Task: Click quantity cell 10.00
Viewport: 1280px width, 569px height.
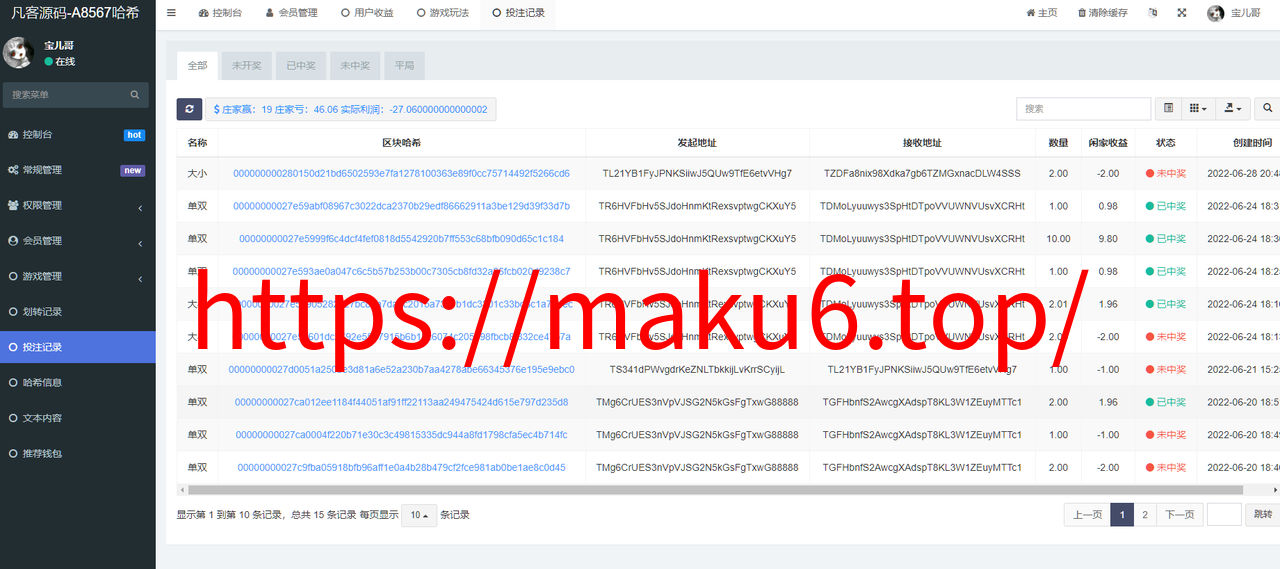Action: point(1058,239)
